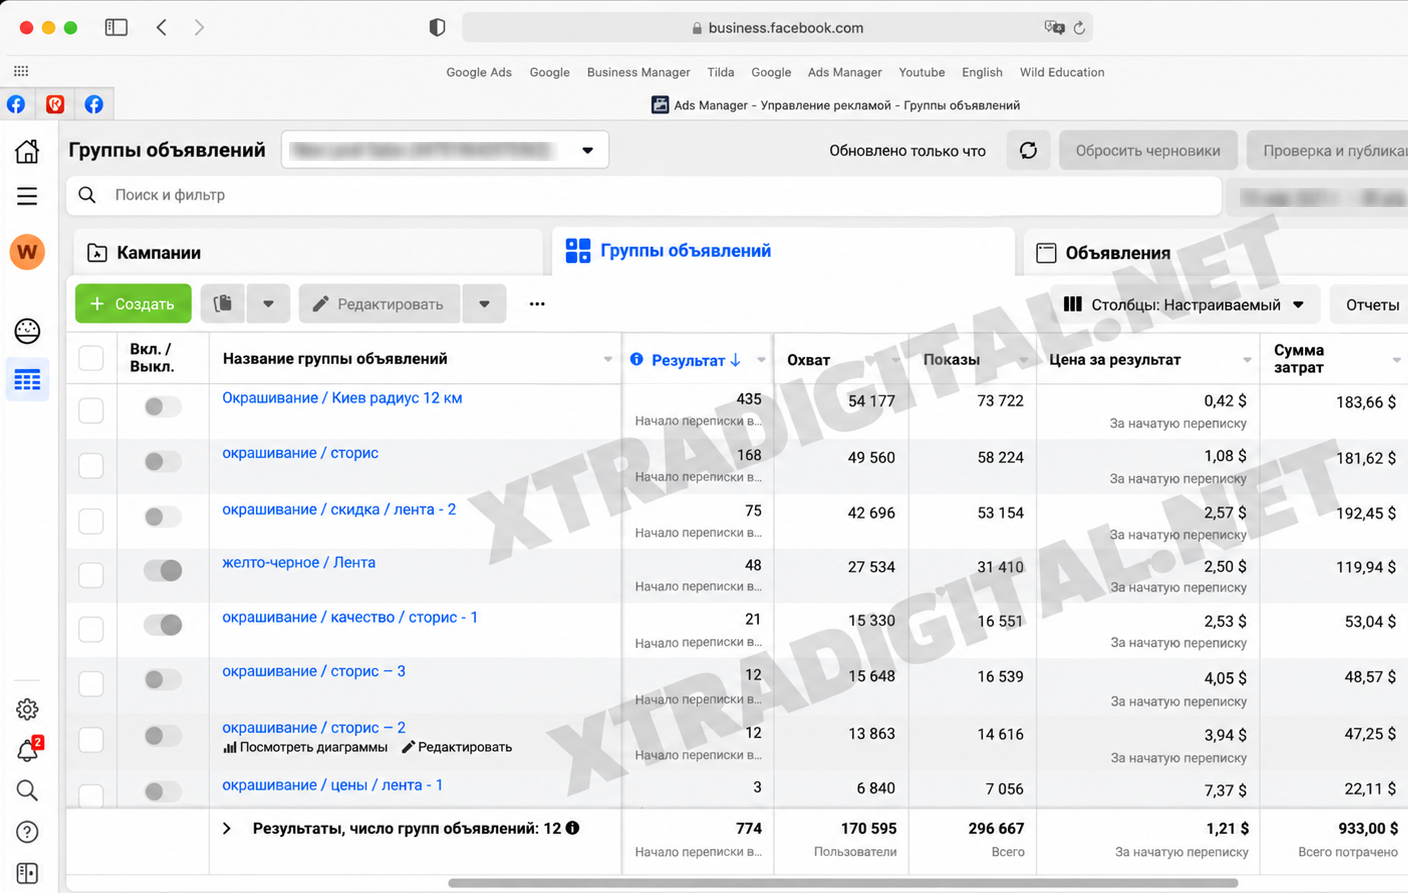Open the Business Manager bookmark
Viewport: 1408px width, 893px height.
pos(638,72)
